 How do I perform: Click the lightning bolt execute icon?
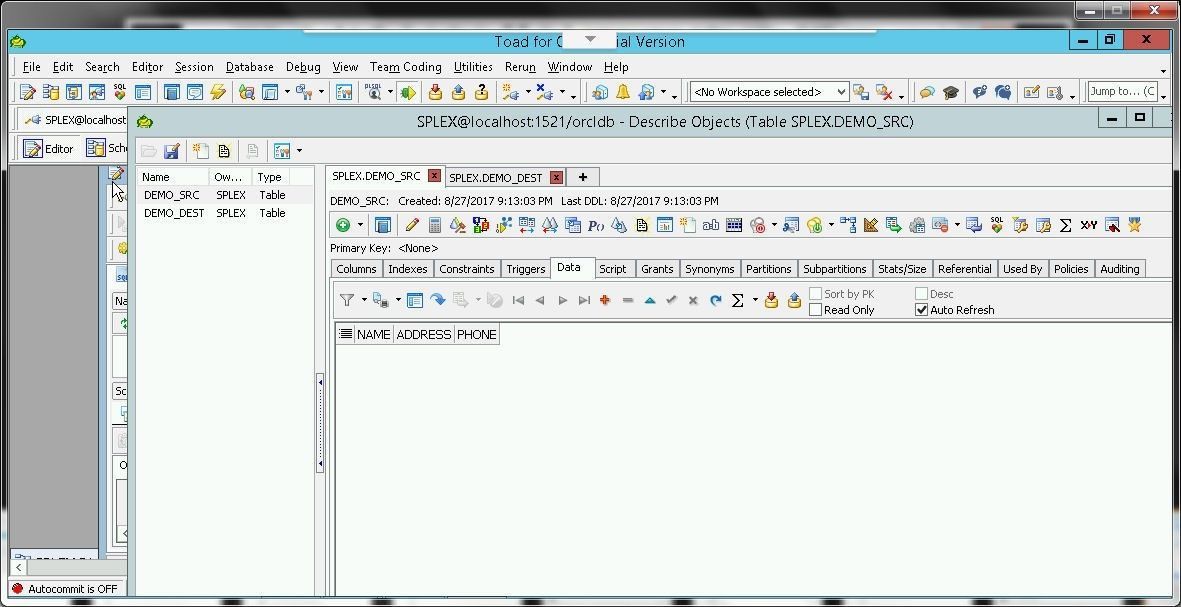tap(218, 92)
